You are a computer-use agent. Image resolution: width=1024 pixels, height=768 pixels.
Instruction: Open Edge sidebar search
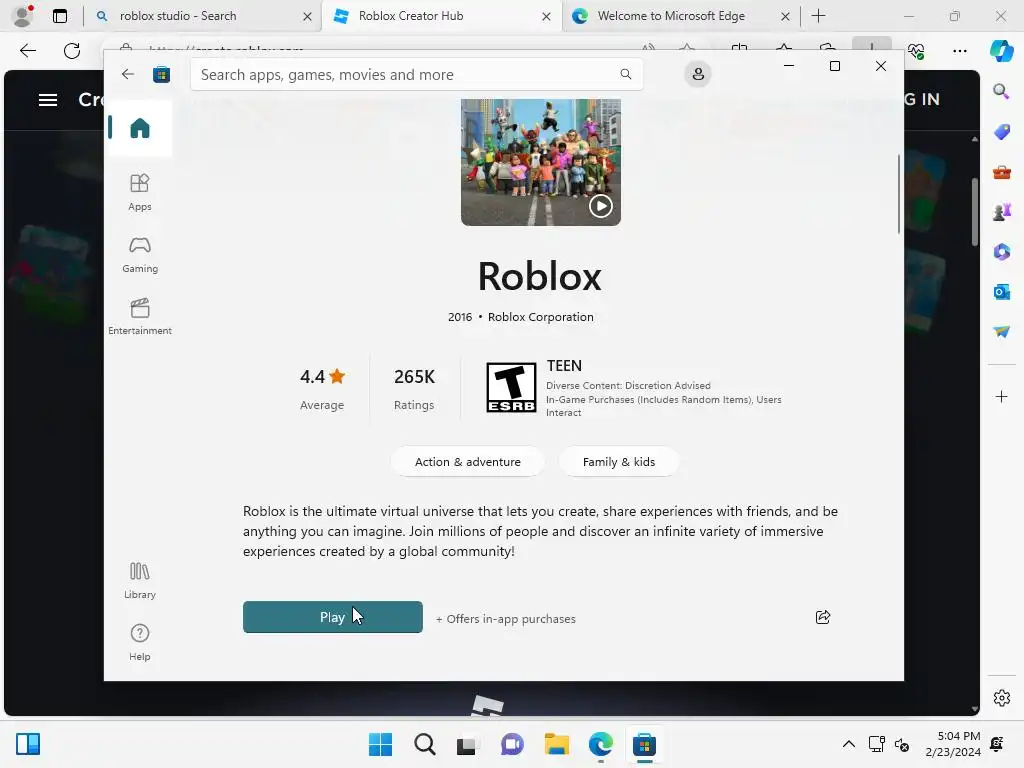tap(1001, 91)
